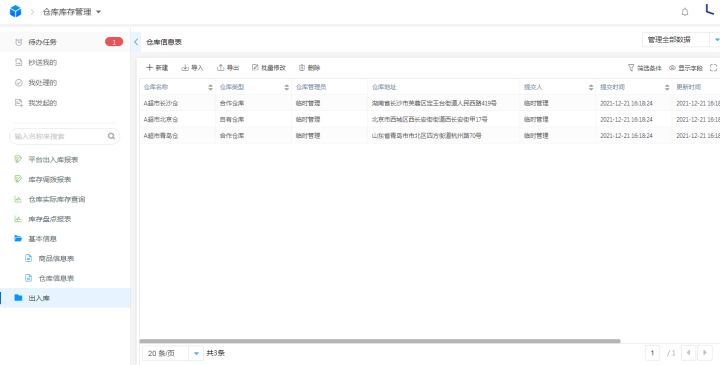Go to previous page arrow
Image resolution: width=720 pixels, height=365 pixels.
tap(688, 353)
